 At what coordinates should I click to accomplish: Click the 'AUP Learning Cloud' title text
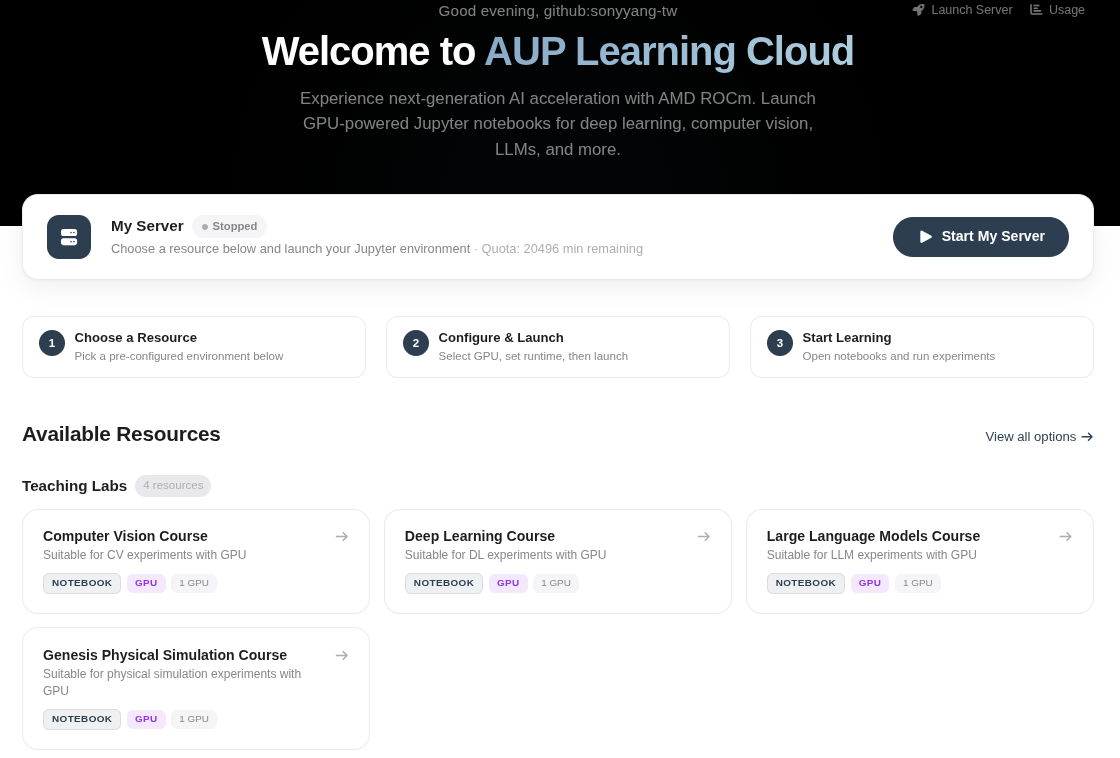tap(669, 51)
